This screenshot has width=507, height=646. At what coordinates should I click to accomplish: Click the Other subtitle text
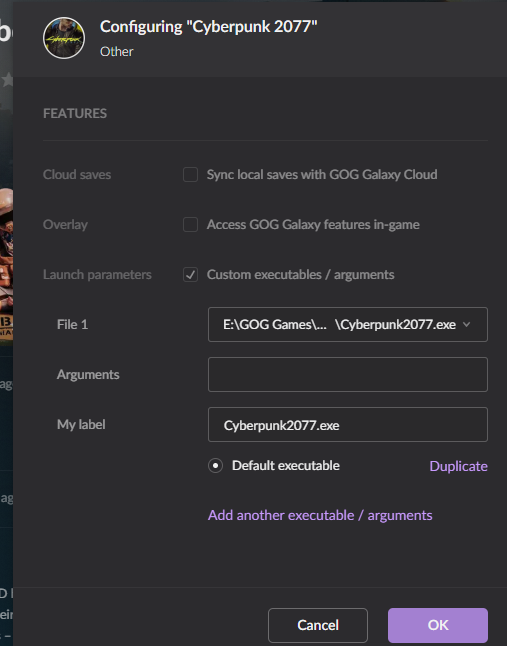(117, 51)
